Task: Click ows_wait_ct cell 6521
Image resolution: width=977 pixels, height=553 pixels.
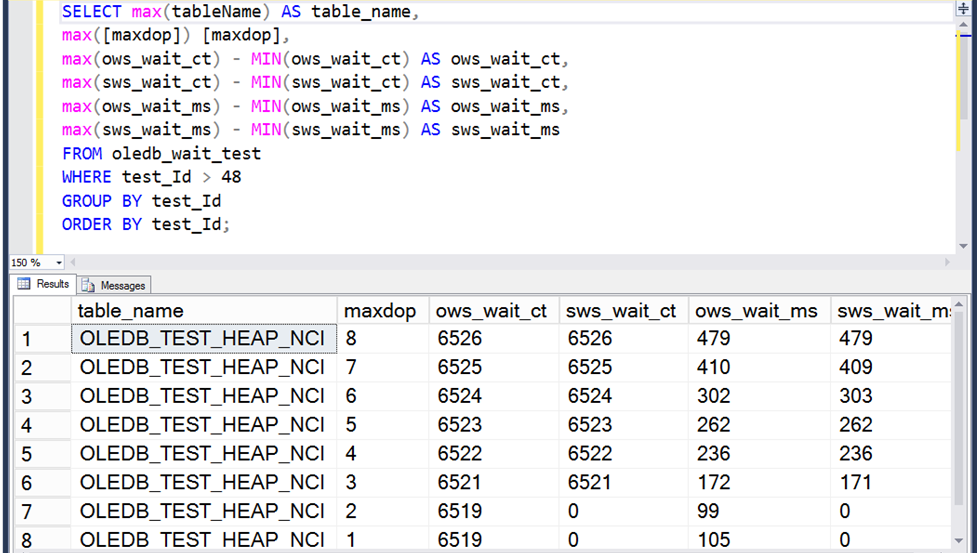Action: click(493, 482)
